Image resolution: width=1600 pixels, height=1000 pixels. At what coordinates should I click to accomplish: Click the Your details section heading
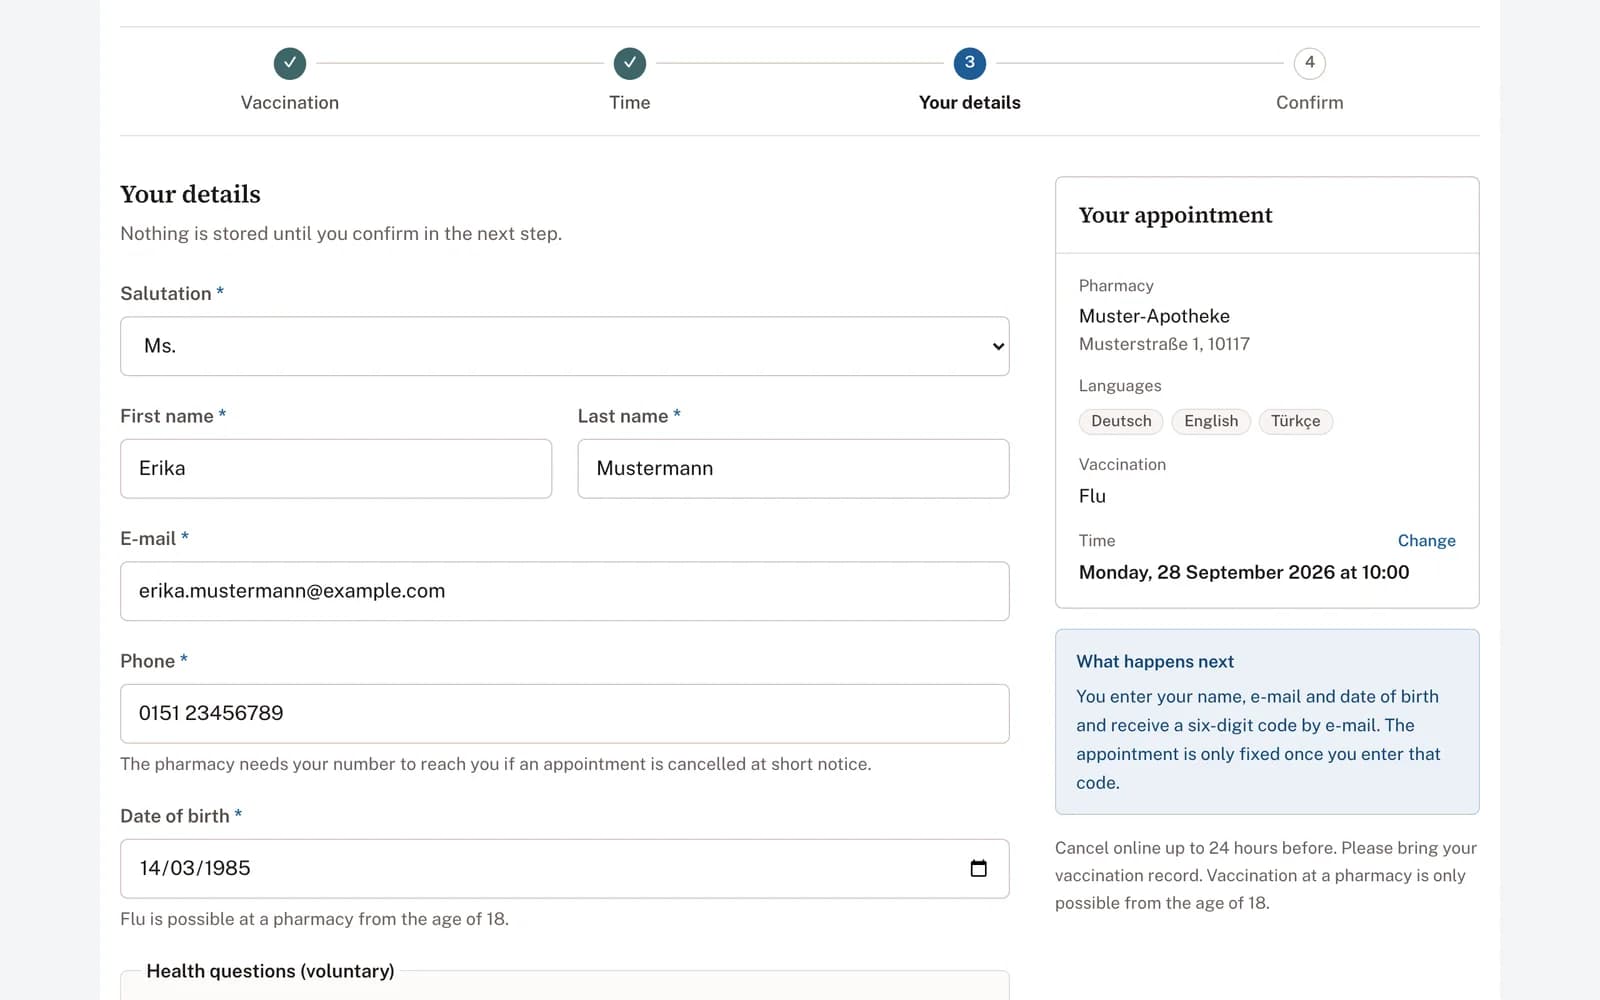(x=190, y=194)
